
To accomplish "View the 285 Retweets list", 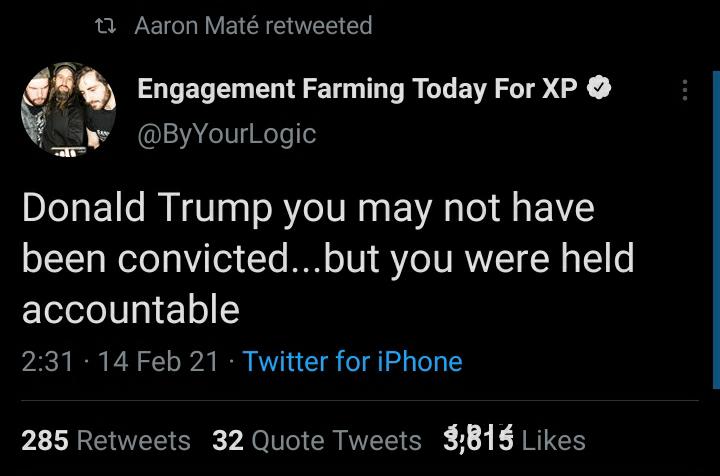I will pos(106,440).
